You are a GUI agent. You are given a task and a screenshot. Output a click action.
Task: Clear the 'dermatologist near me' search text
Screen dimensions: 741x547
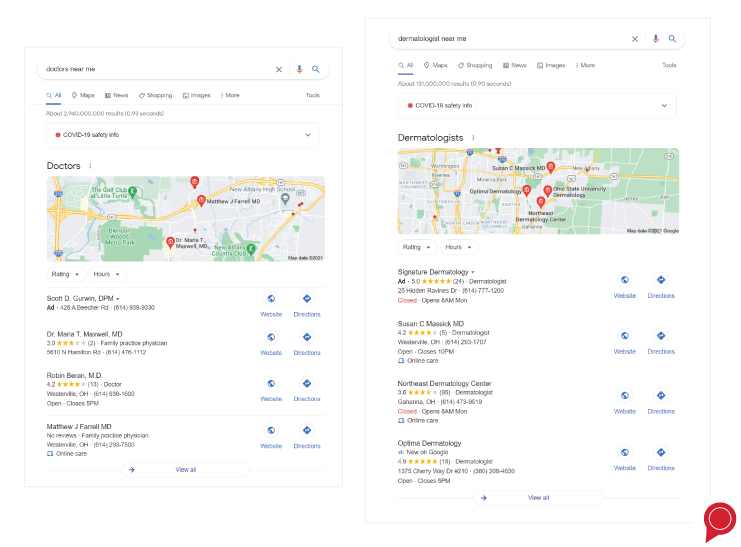click(635, 39)
